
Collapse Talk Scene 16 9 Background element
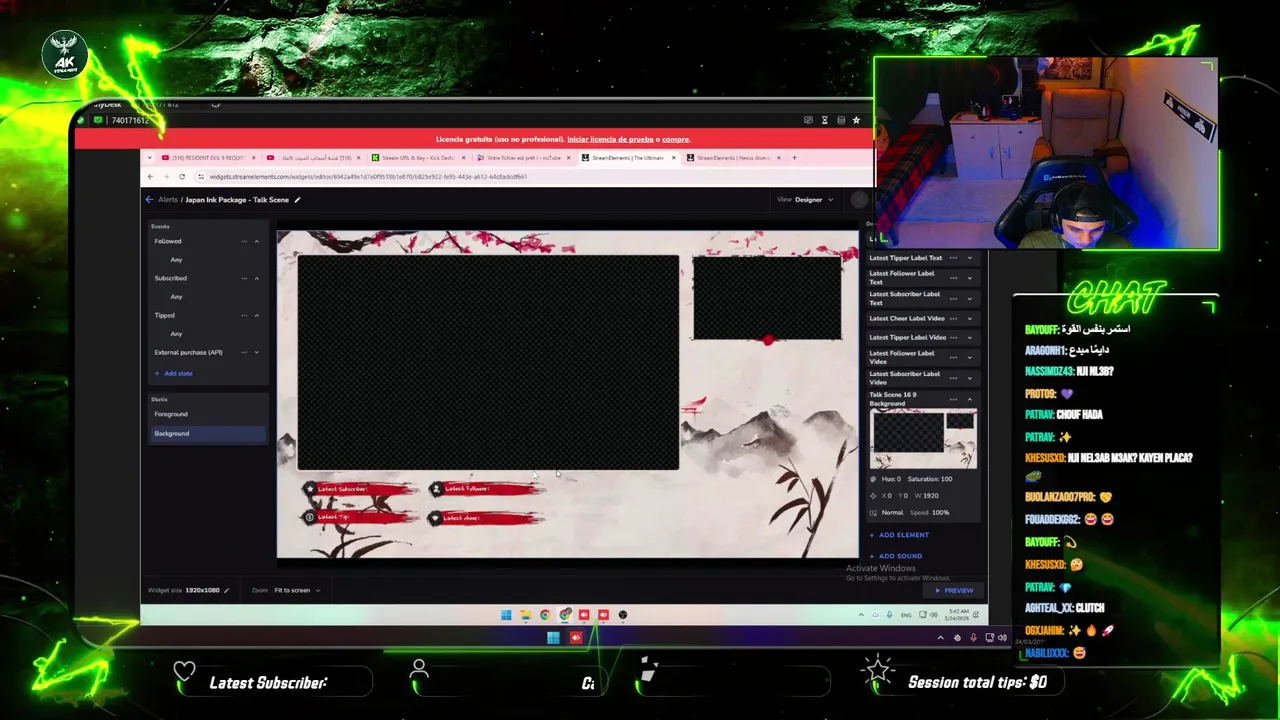tap(969, 399)
